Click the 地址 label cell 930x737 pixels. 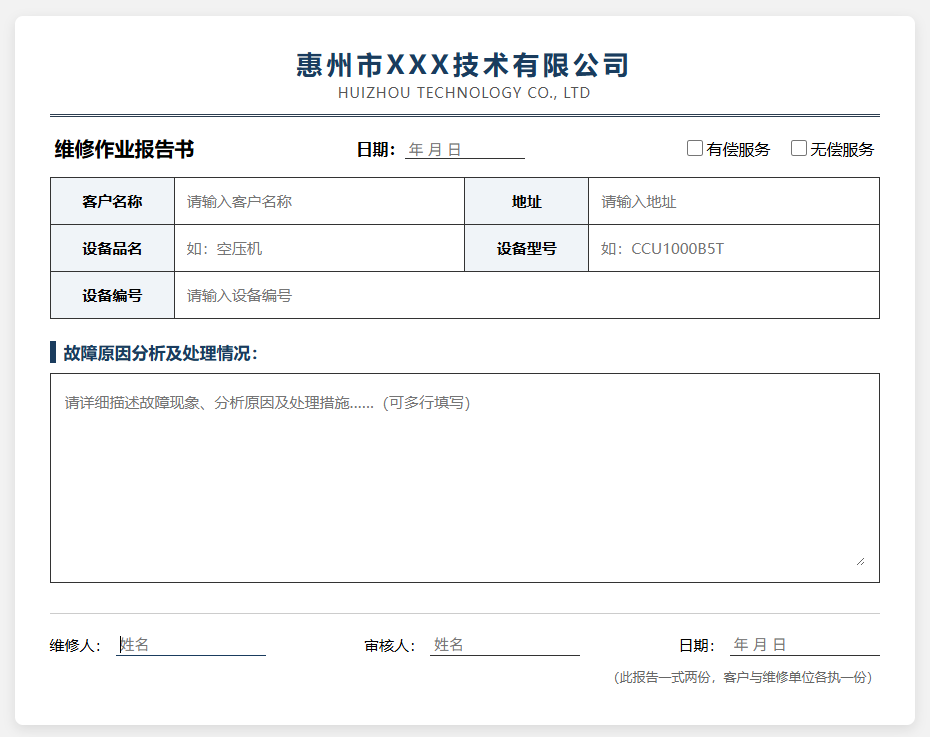[526, 201]
